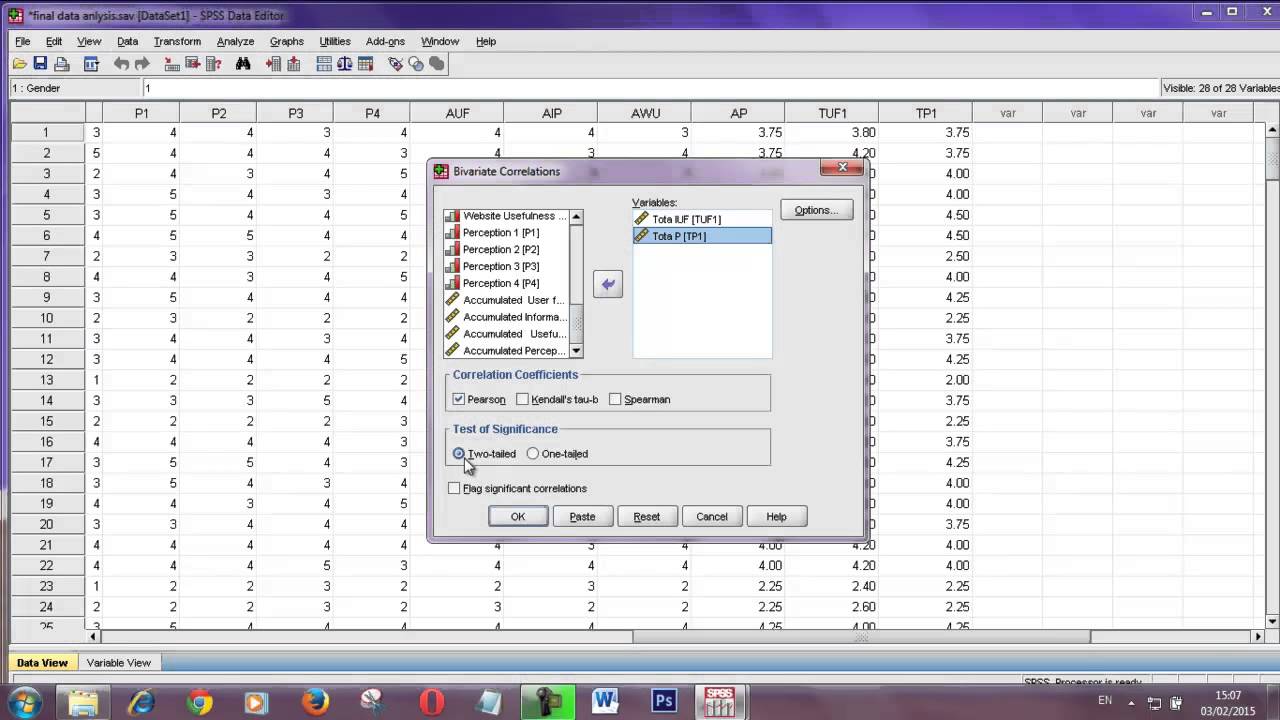The height and width of the screenshot is (720, 1280).
Task: Check the Kendall's tau-b checkbox
Action: point(523,399)
